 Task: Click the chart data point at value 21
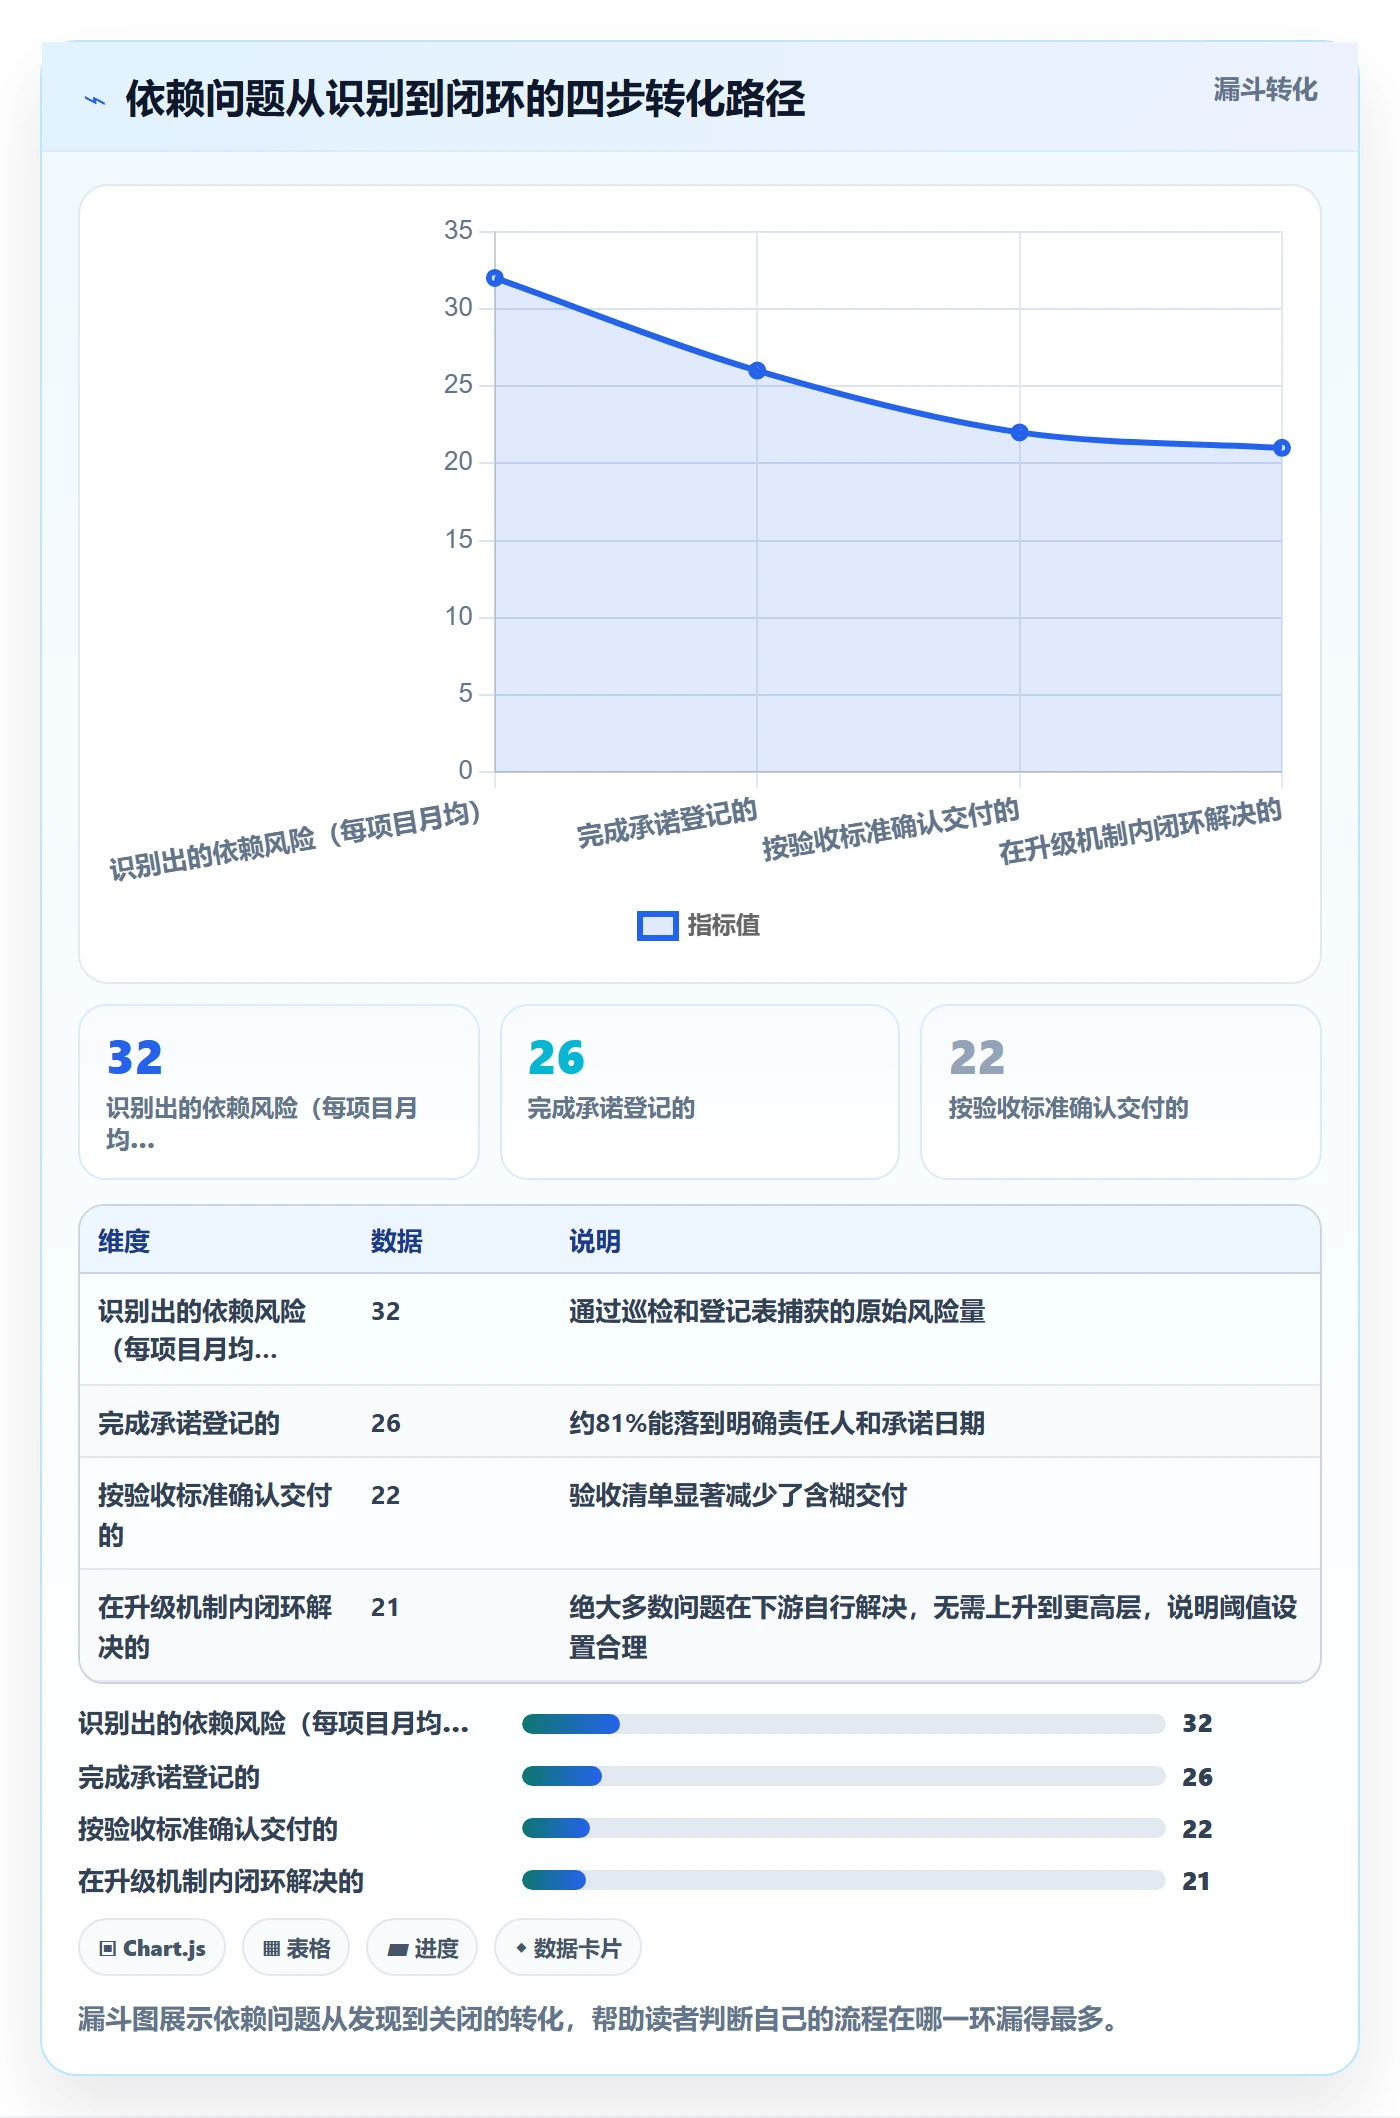[1282, 447]
